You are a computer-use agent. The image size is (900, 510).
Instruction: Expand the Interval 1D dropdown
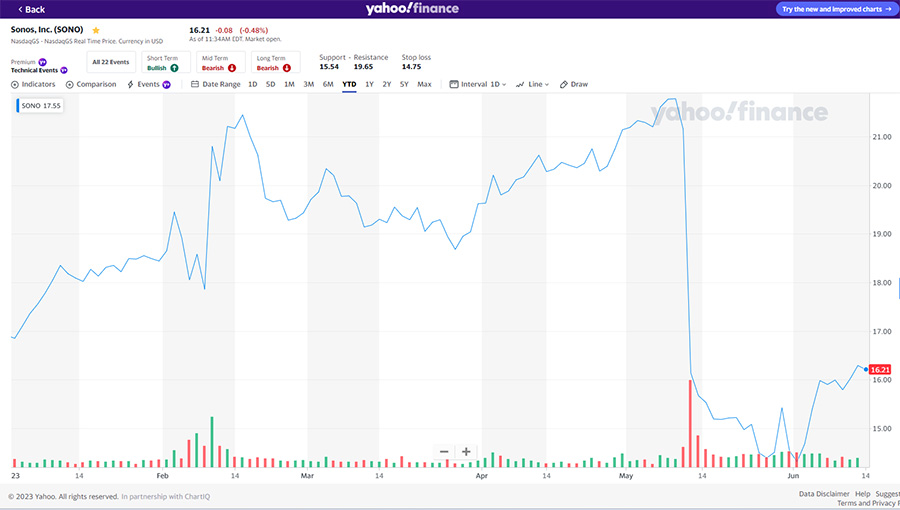click(478, 84)
